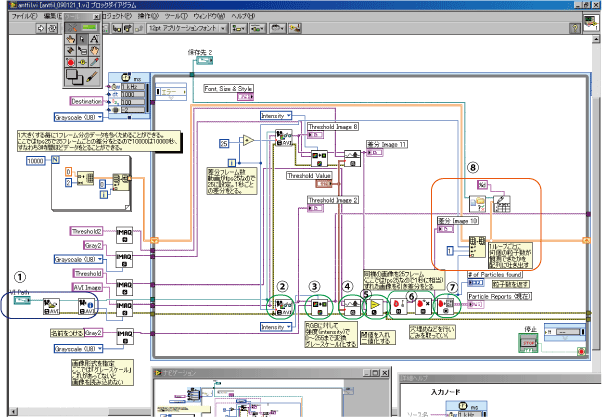Click the 10000 loop count constant
602x417 pixels.
[x=35, y=161]
